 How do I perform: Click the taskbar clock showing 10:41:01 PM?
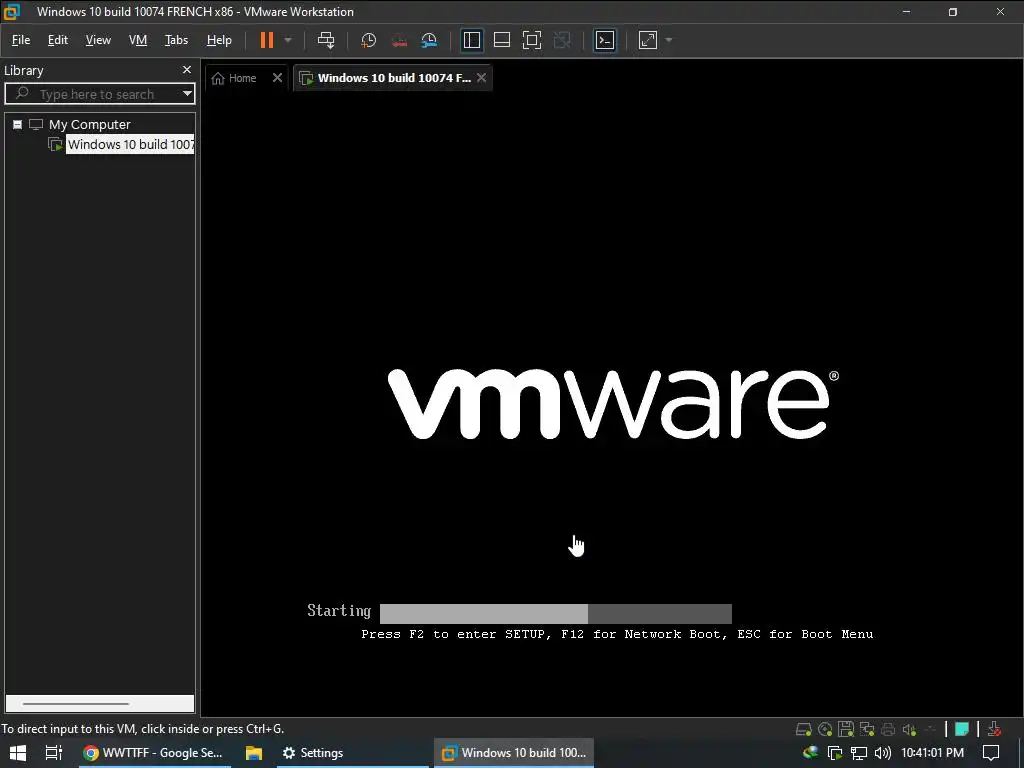[932, 753]
